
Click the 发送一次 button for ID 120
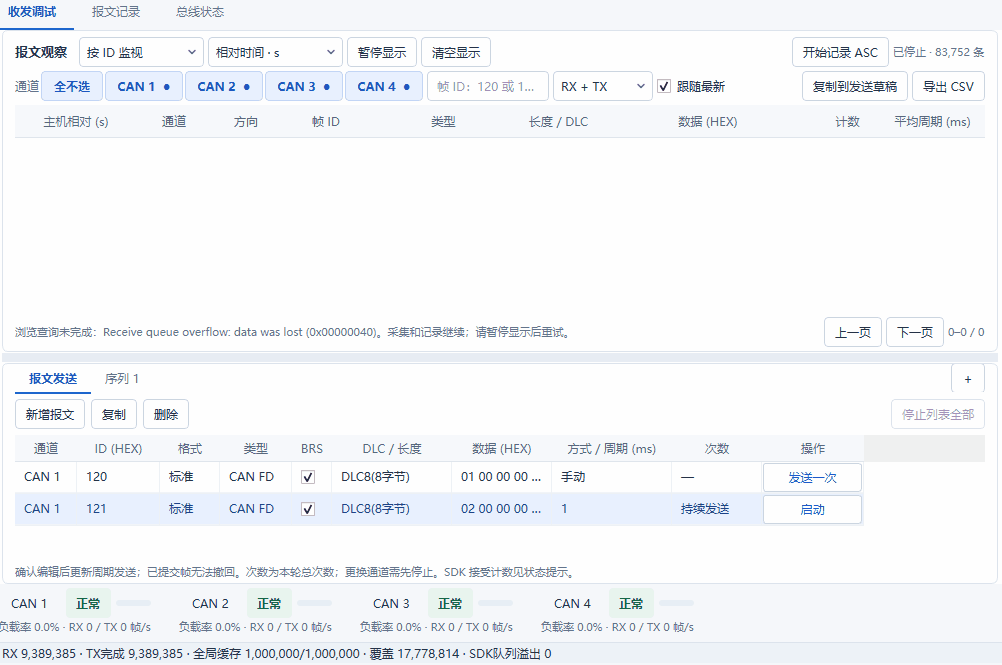pos(812,477)
